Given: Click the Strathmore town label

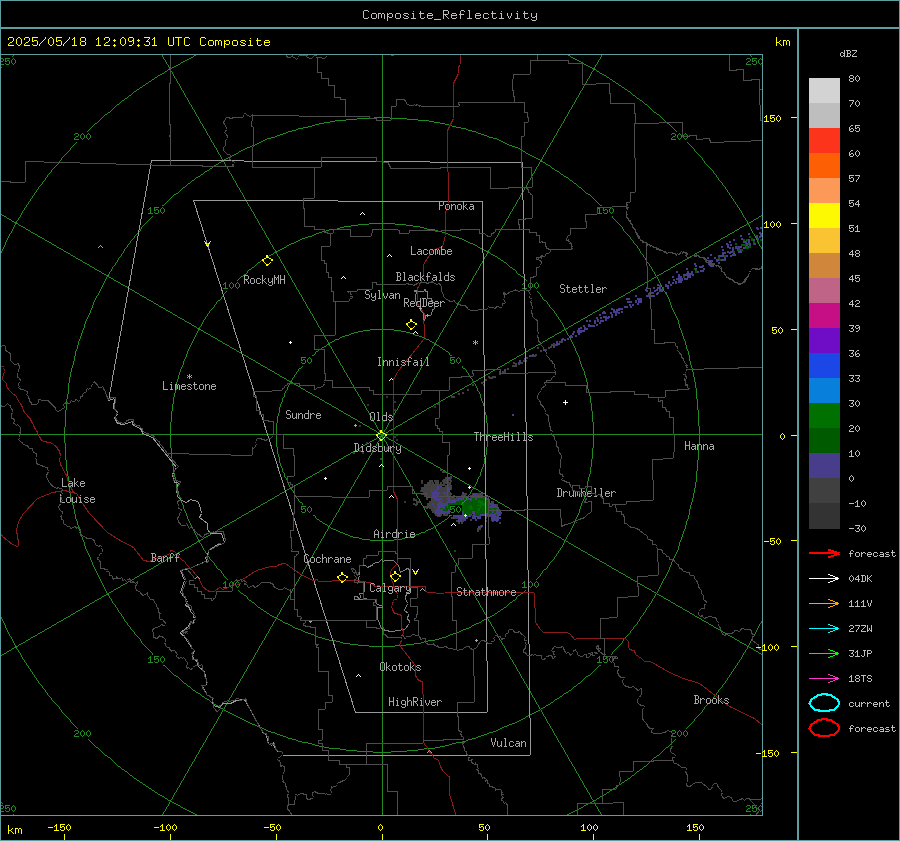Looking at the screenshot, I should [x=486, y=592].
